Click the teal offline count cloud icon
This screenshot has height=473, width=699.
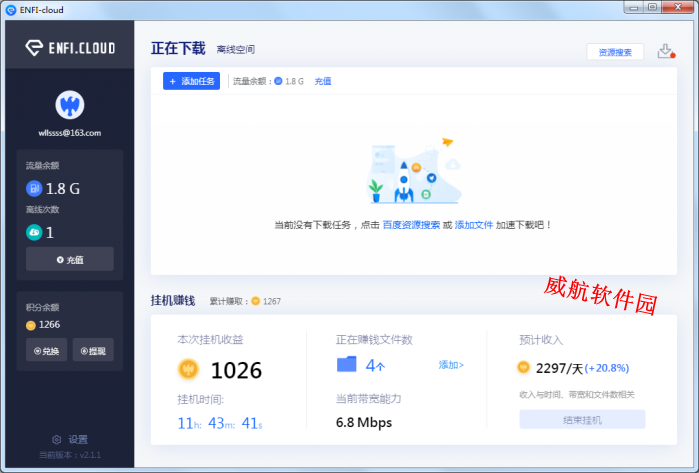34,232
